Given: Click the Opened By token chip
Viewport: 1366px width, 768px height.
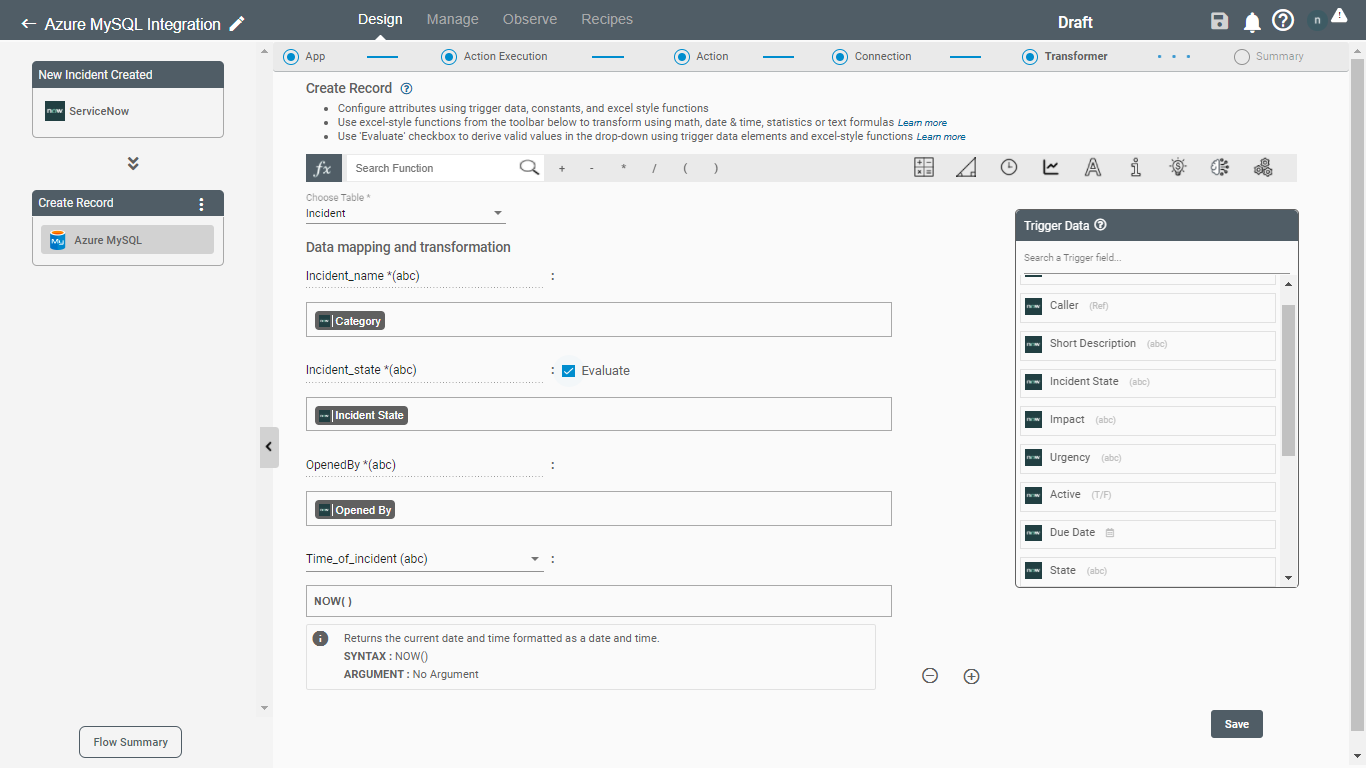Looking at the screenshot, I should (x=355, y=510).
